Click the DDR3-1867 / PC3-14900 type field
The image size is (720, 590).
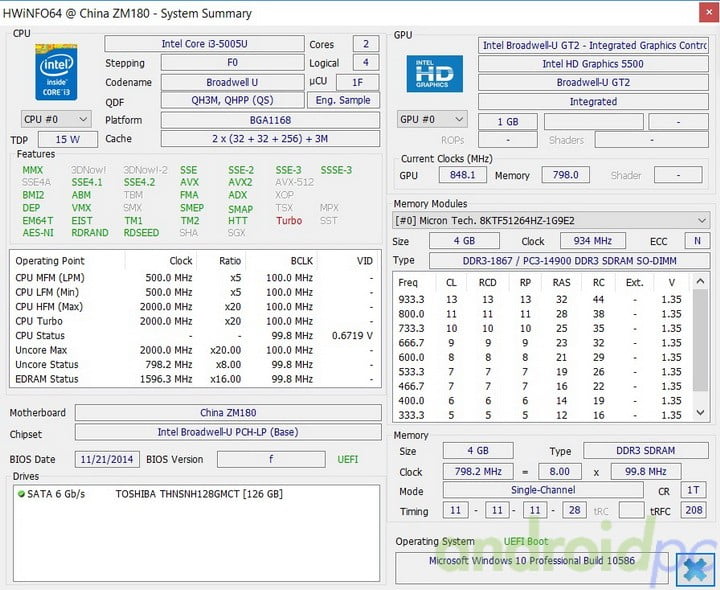click(x=569, y=261)
